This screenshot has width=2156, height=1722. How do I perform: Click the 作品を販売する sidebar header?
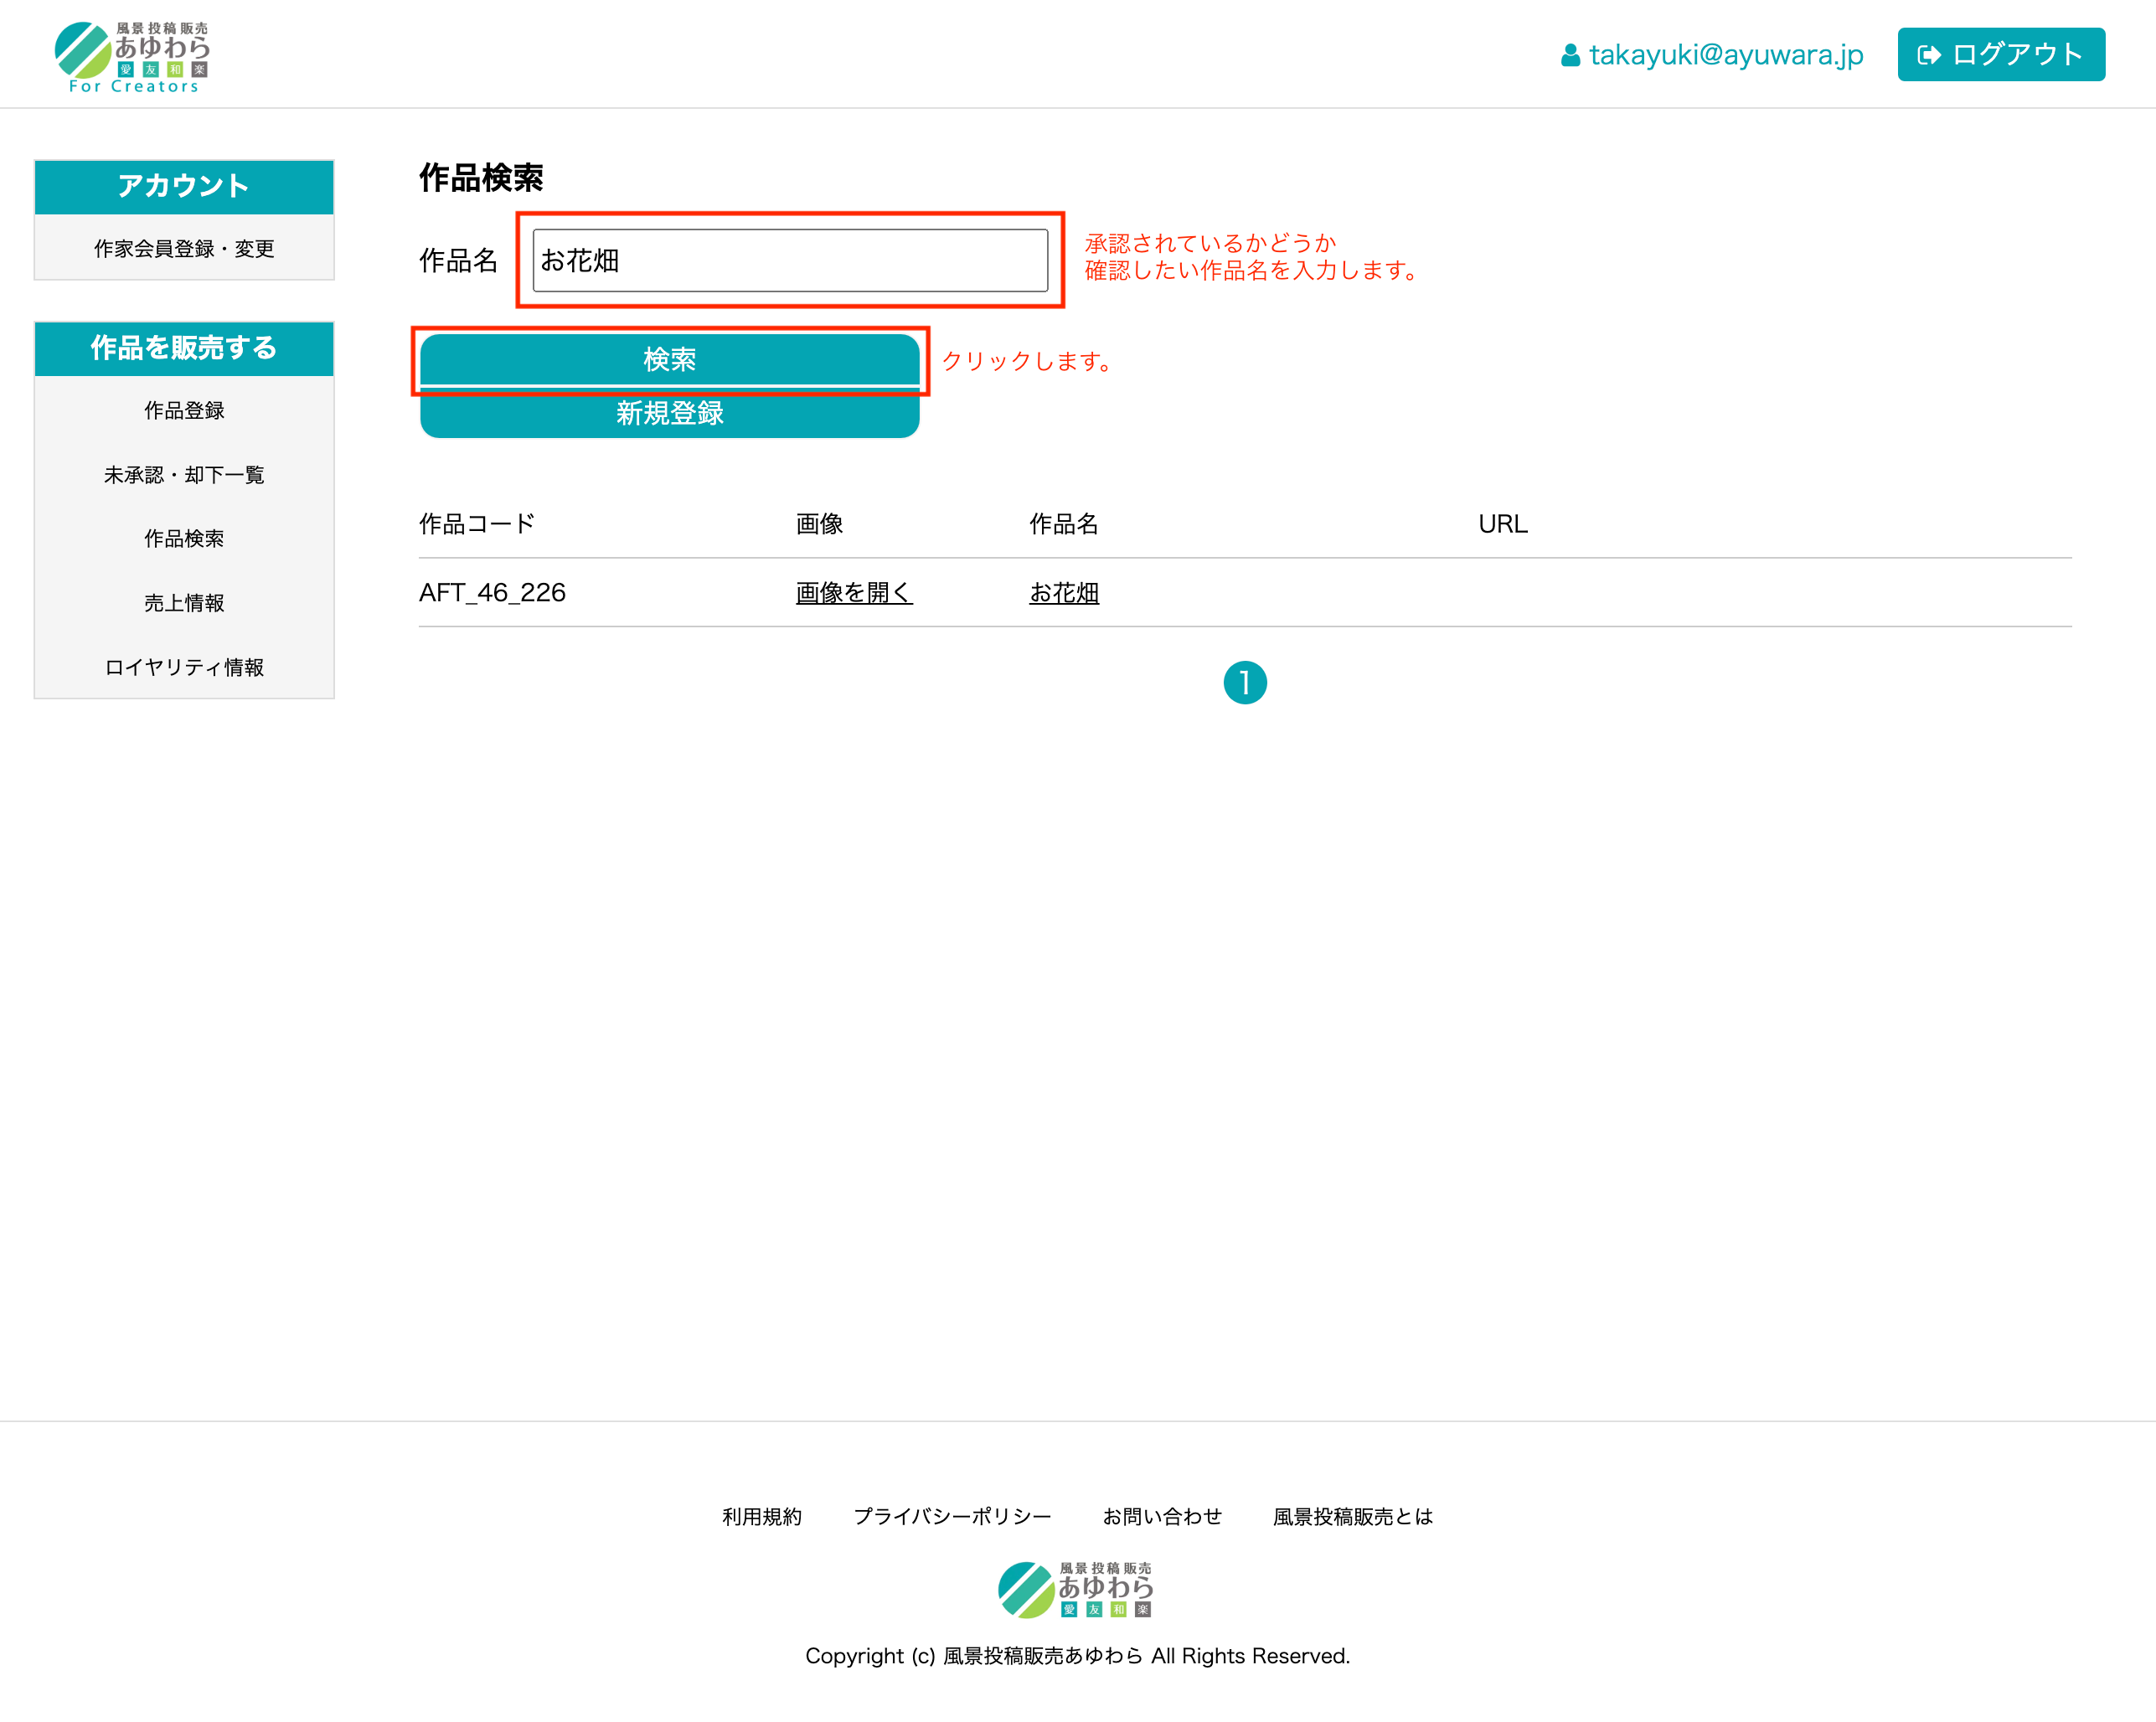(x=184, y=348)
